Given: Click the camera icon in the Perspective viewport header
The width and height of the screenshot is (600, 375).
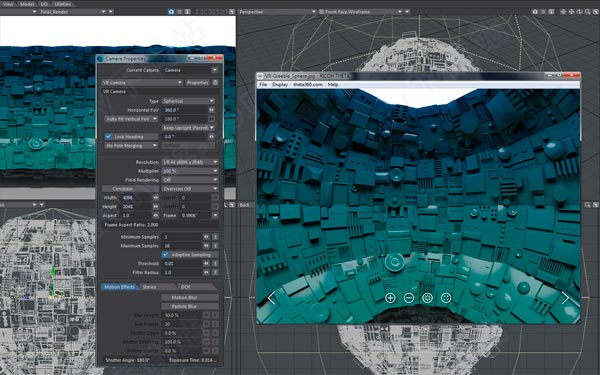Looking at the screenshot, I should click(535, 12).
